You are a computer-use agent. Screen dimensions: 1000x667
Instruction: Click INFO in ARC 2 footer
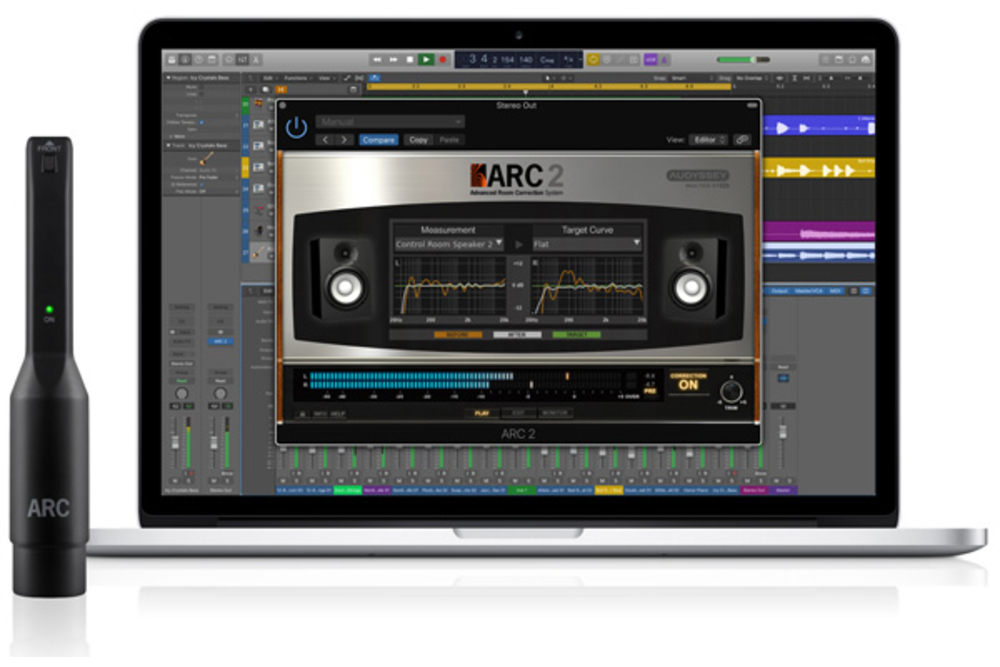coord(320,414)
